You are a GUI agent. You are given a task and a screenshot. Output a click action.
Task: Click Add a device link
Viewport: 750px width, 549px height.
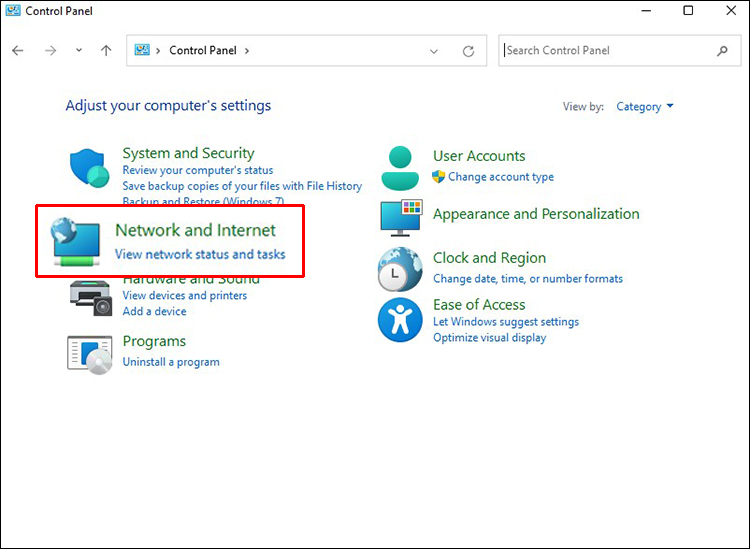pyautogui.click(x=154, y=311)
